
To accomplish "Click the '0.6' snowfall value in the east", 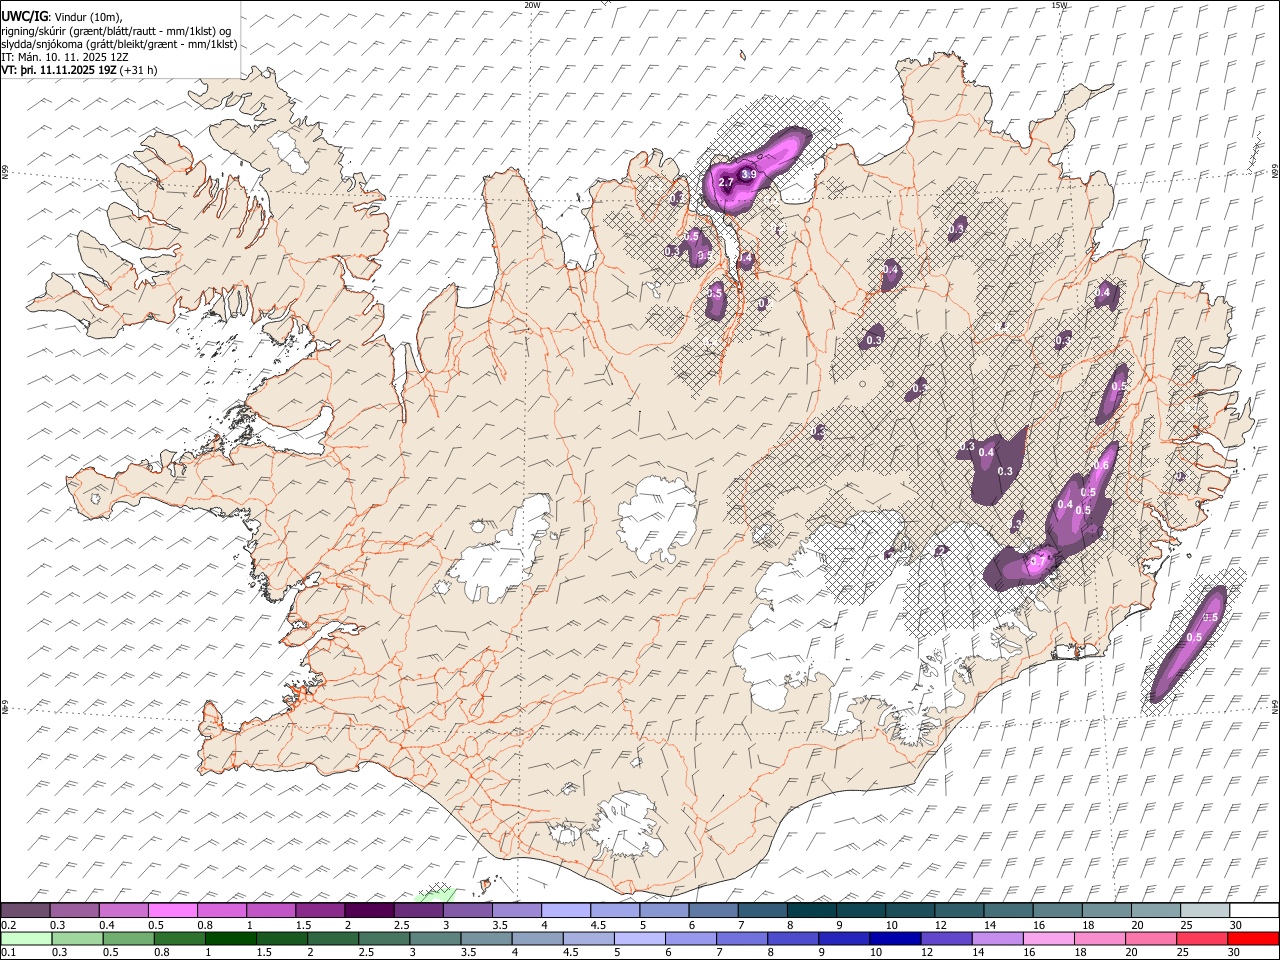I will click(1102, 465).
